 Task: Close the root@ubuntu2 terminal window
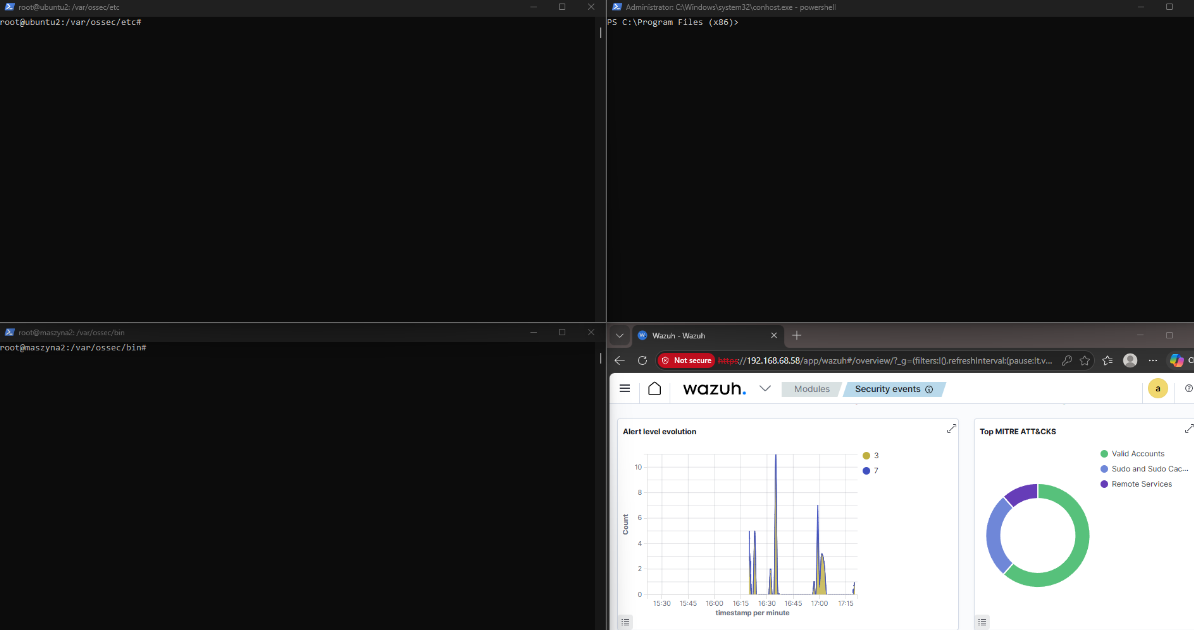tap(591, 7)
